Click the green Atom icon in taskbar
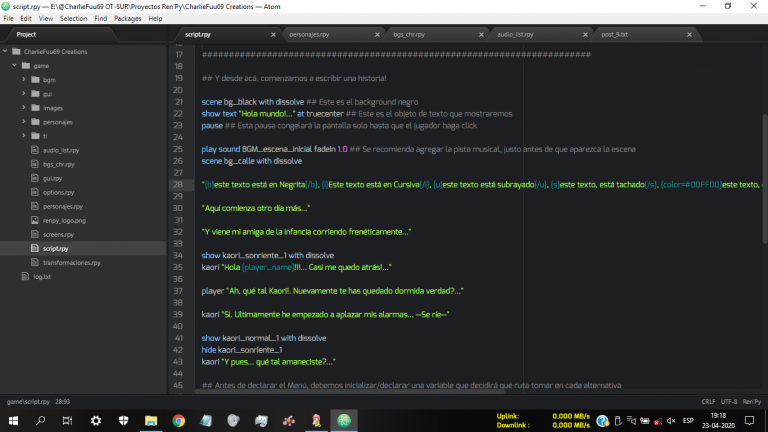 343,420
